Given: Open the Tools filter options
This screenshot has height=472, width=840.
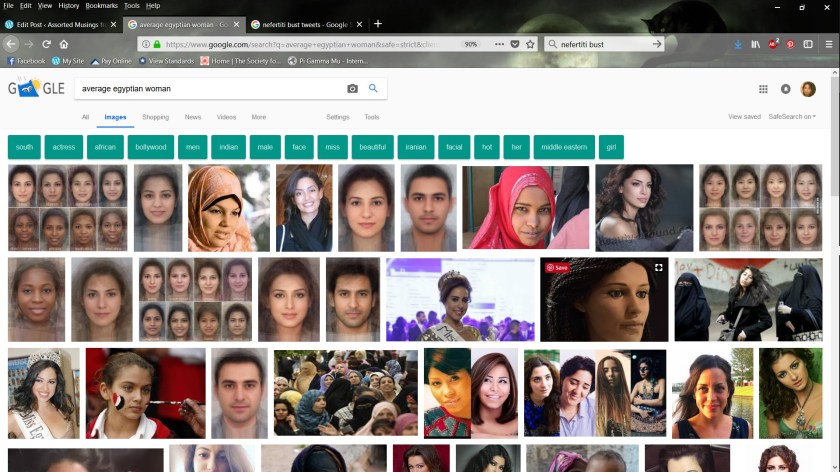Looking at the screenshot, I should pos(371,117).
